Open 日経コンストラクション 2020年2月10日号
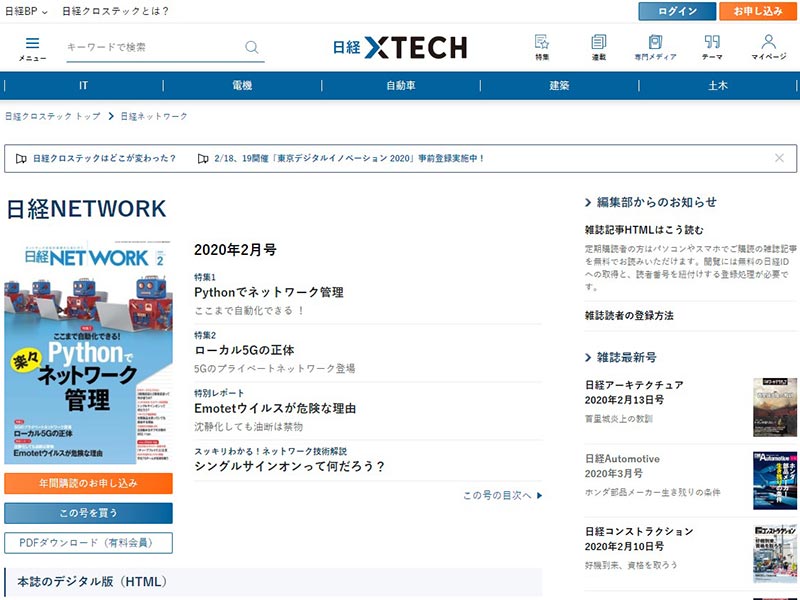 pos(639,539)
